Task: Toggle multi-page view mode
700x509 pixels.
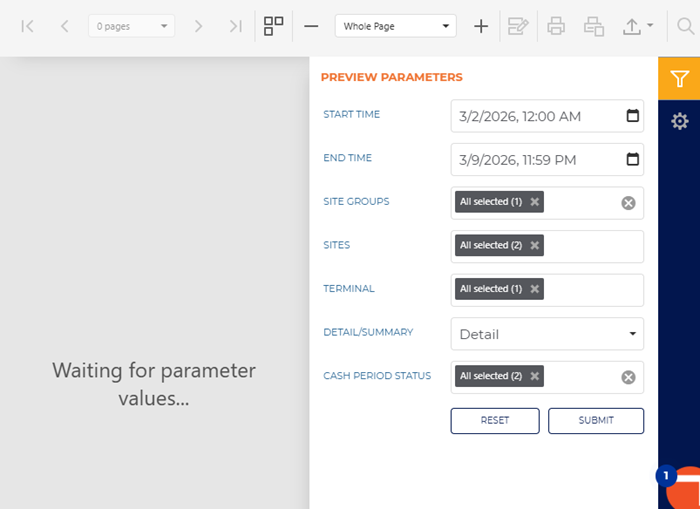Action: (274, 26)
